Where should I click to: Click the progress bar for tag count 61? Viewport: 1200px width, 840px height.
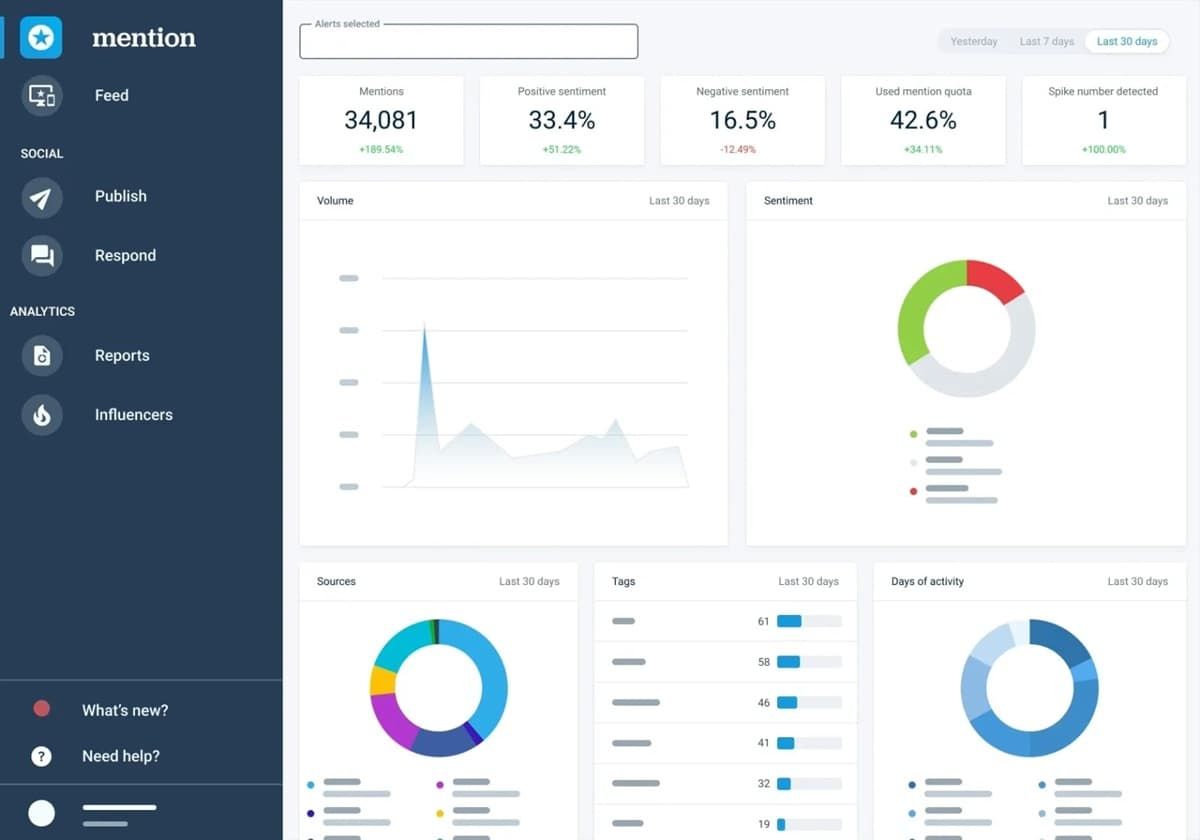coord(808,621)
